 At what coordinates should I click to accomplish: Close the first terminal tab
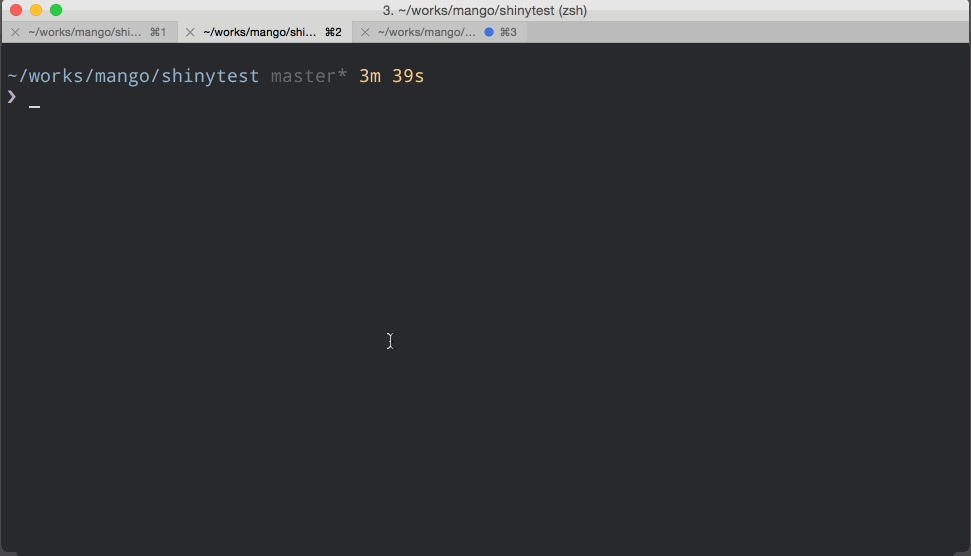(14, 32)
